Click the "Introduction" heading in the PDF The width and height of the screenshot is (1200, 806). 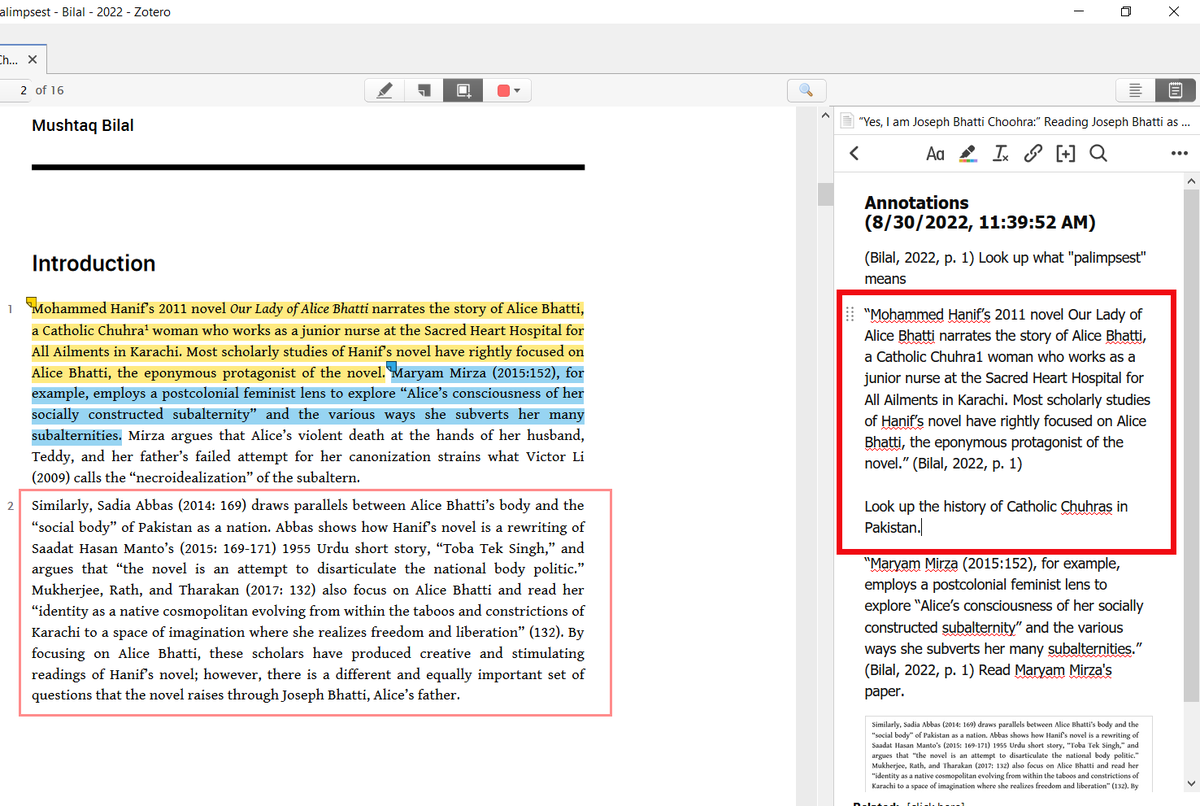(94, 263)
